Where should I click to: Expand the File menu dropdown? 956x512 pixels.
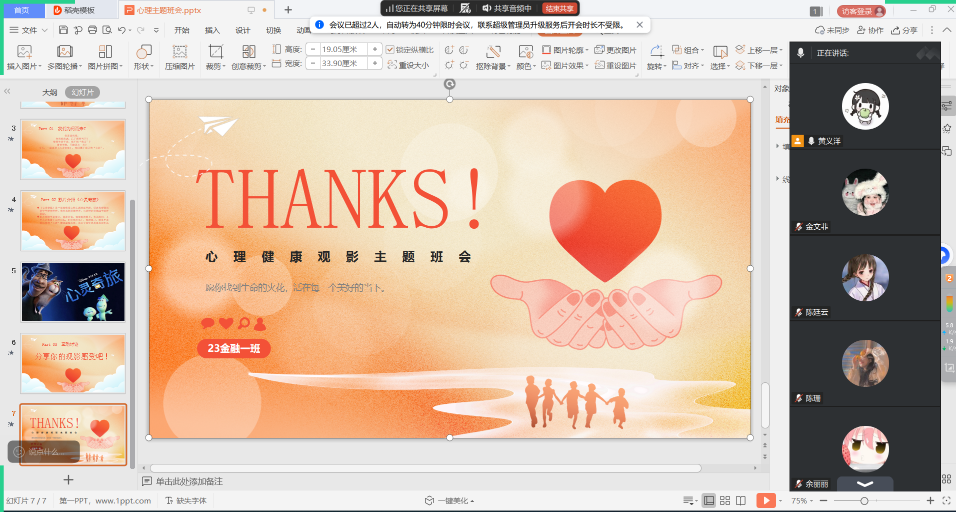point(28,30)
